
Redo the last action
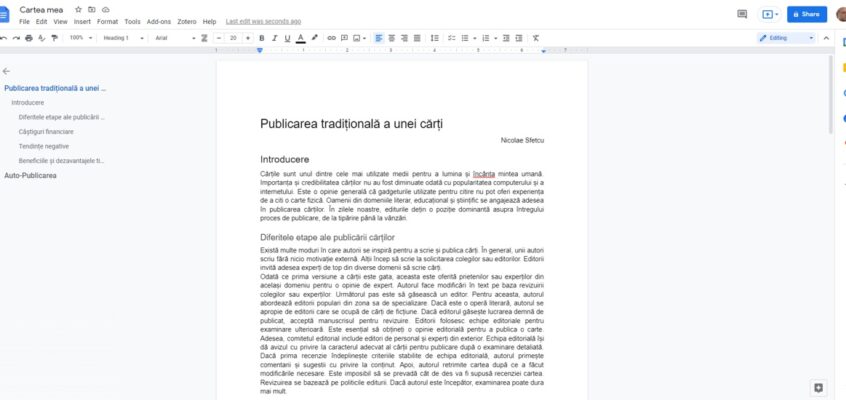[x=16, y=38]
